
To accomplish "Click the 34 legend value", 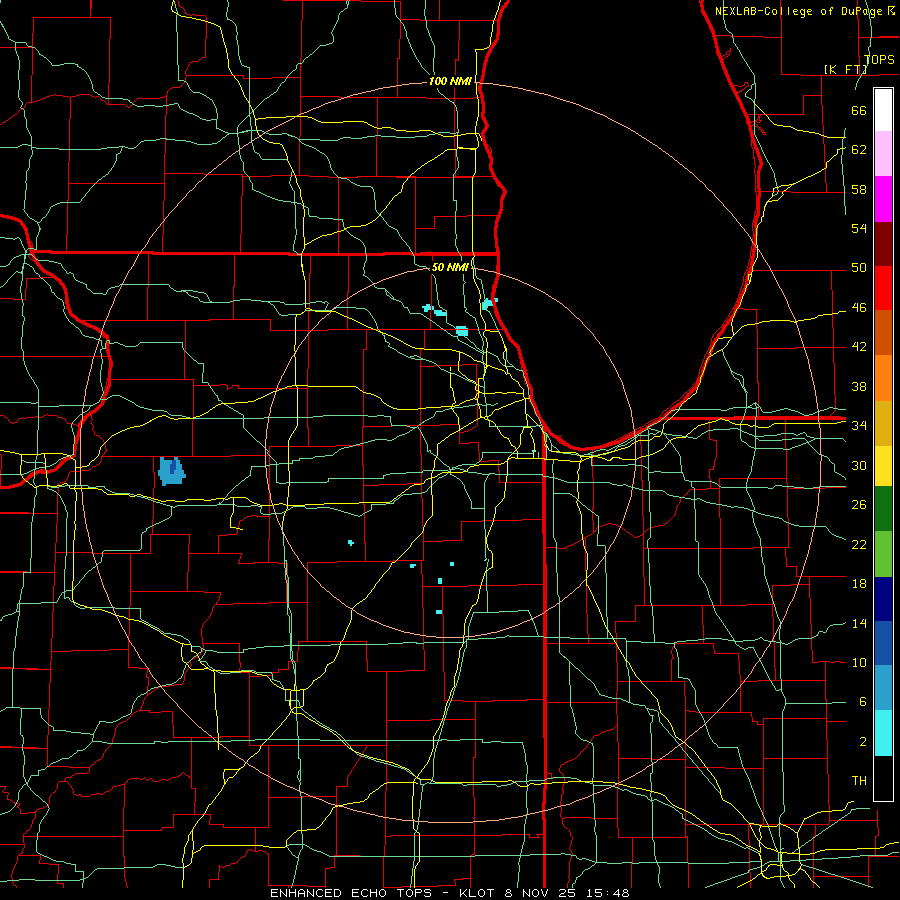I will click(859, 426).
